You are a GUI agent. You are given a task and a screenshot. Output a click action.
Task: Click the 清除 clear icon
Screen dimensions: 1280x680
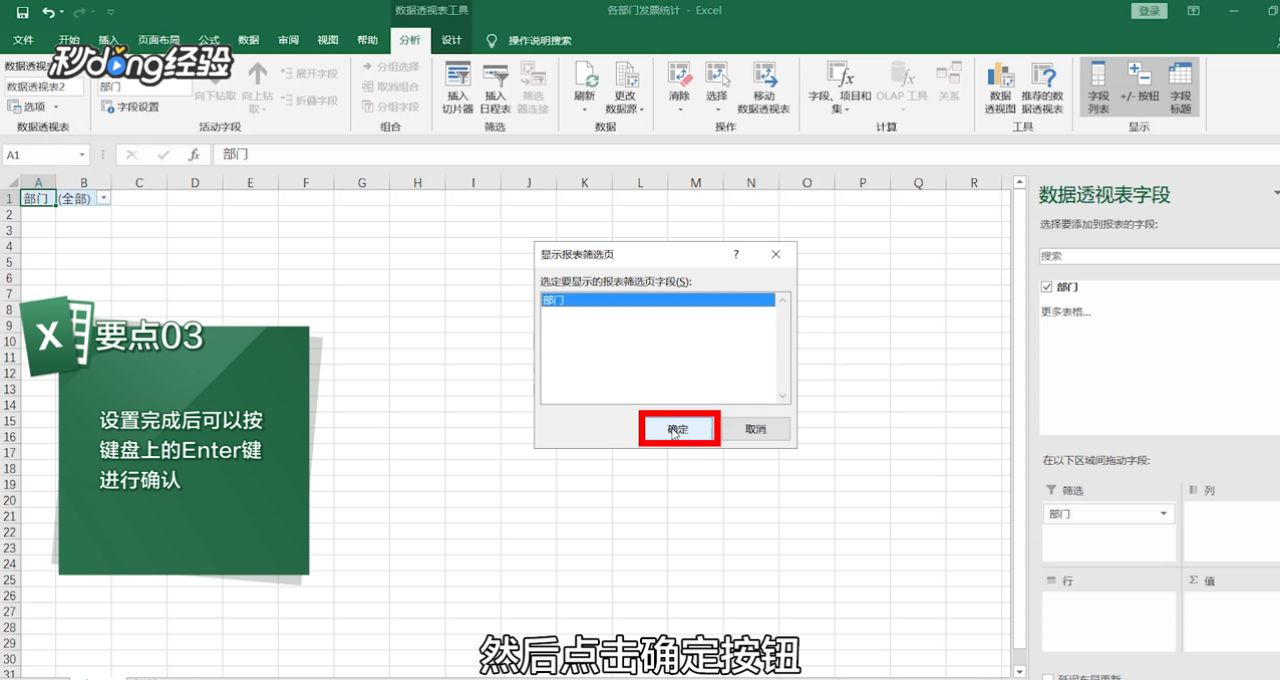point(679,76)
